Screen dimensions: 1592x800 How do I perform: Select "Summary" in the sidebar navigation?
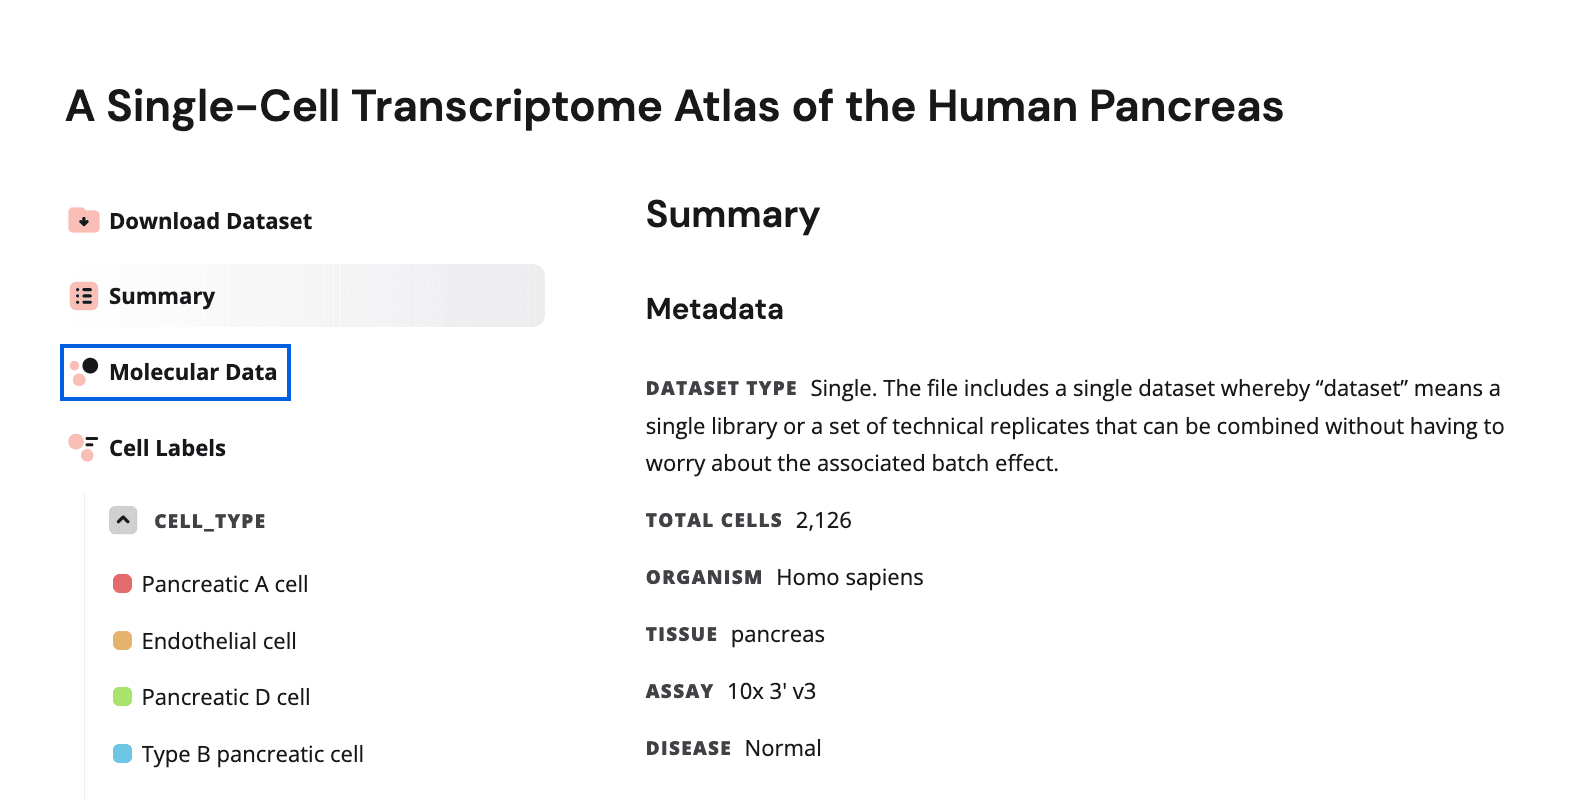pyautogui.click(x=161, y=295)
